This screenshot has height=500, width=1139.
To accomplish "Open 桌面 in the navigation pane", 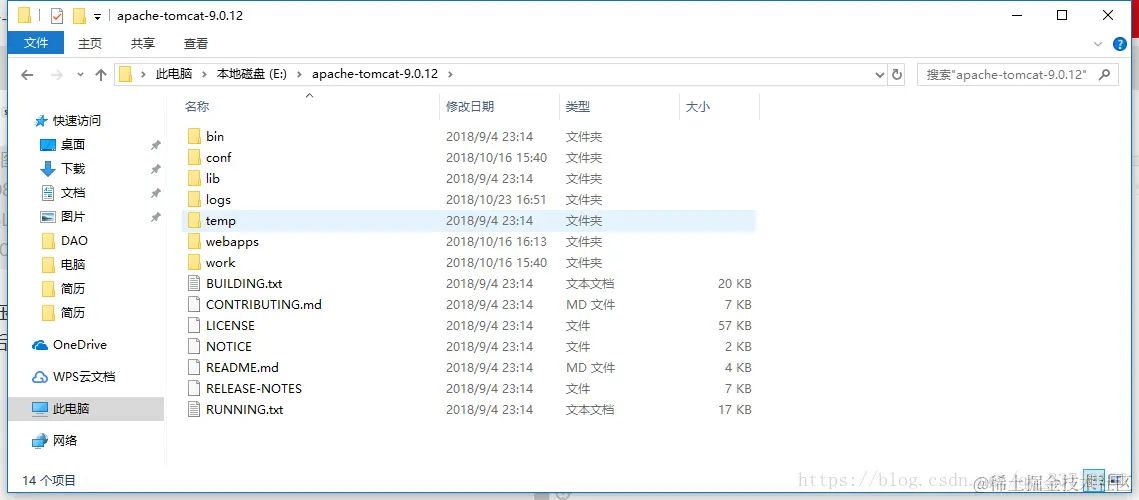I will 73,145.
